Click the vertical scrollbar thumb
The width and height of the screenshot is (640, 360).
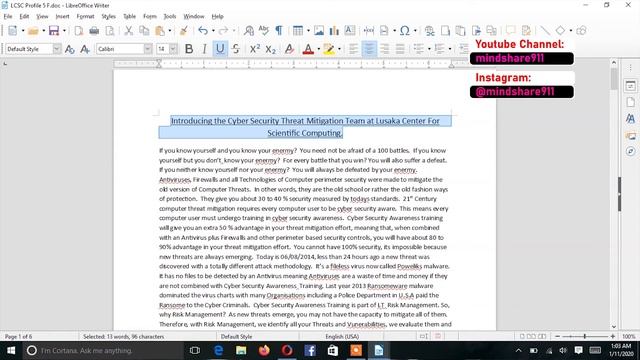[614, 79]
